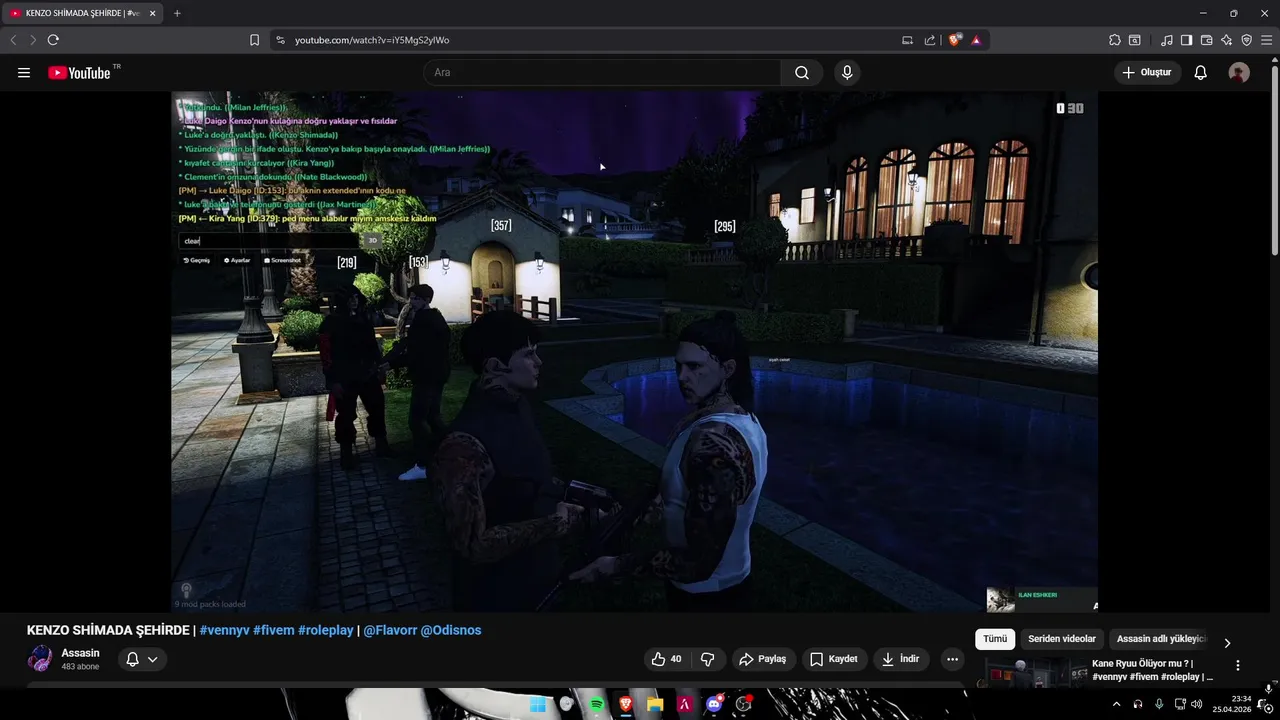Screen dimensions: 1280x720
Task: Open Kane Ryuu Ölüyor mu suggested video
Action: click(x=1153, y=670)
